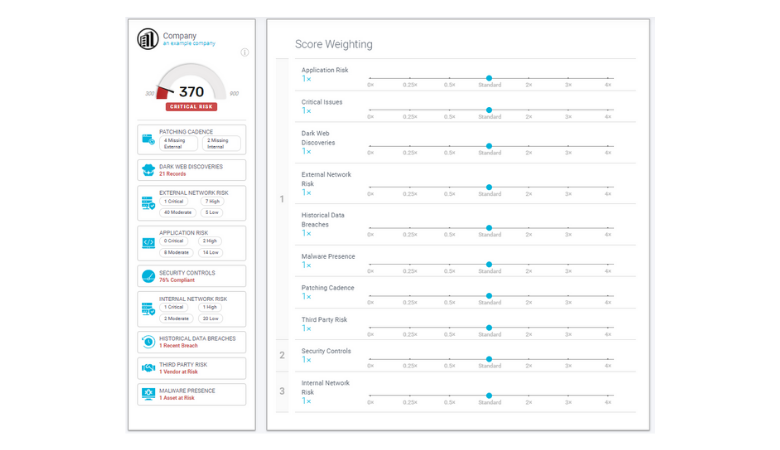Viewport: 780px width, 450px height.
Task: Click the Internal Network Risk server icon
Action: coord(148,309)
